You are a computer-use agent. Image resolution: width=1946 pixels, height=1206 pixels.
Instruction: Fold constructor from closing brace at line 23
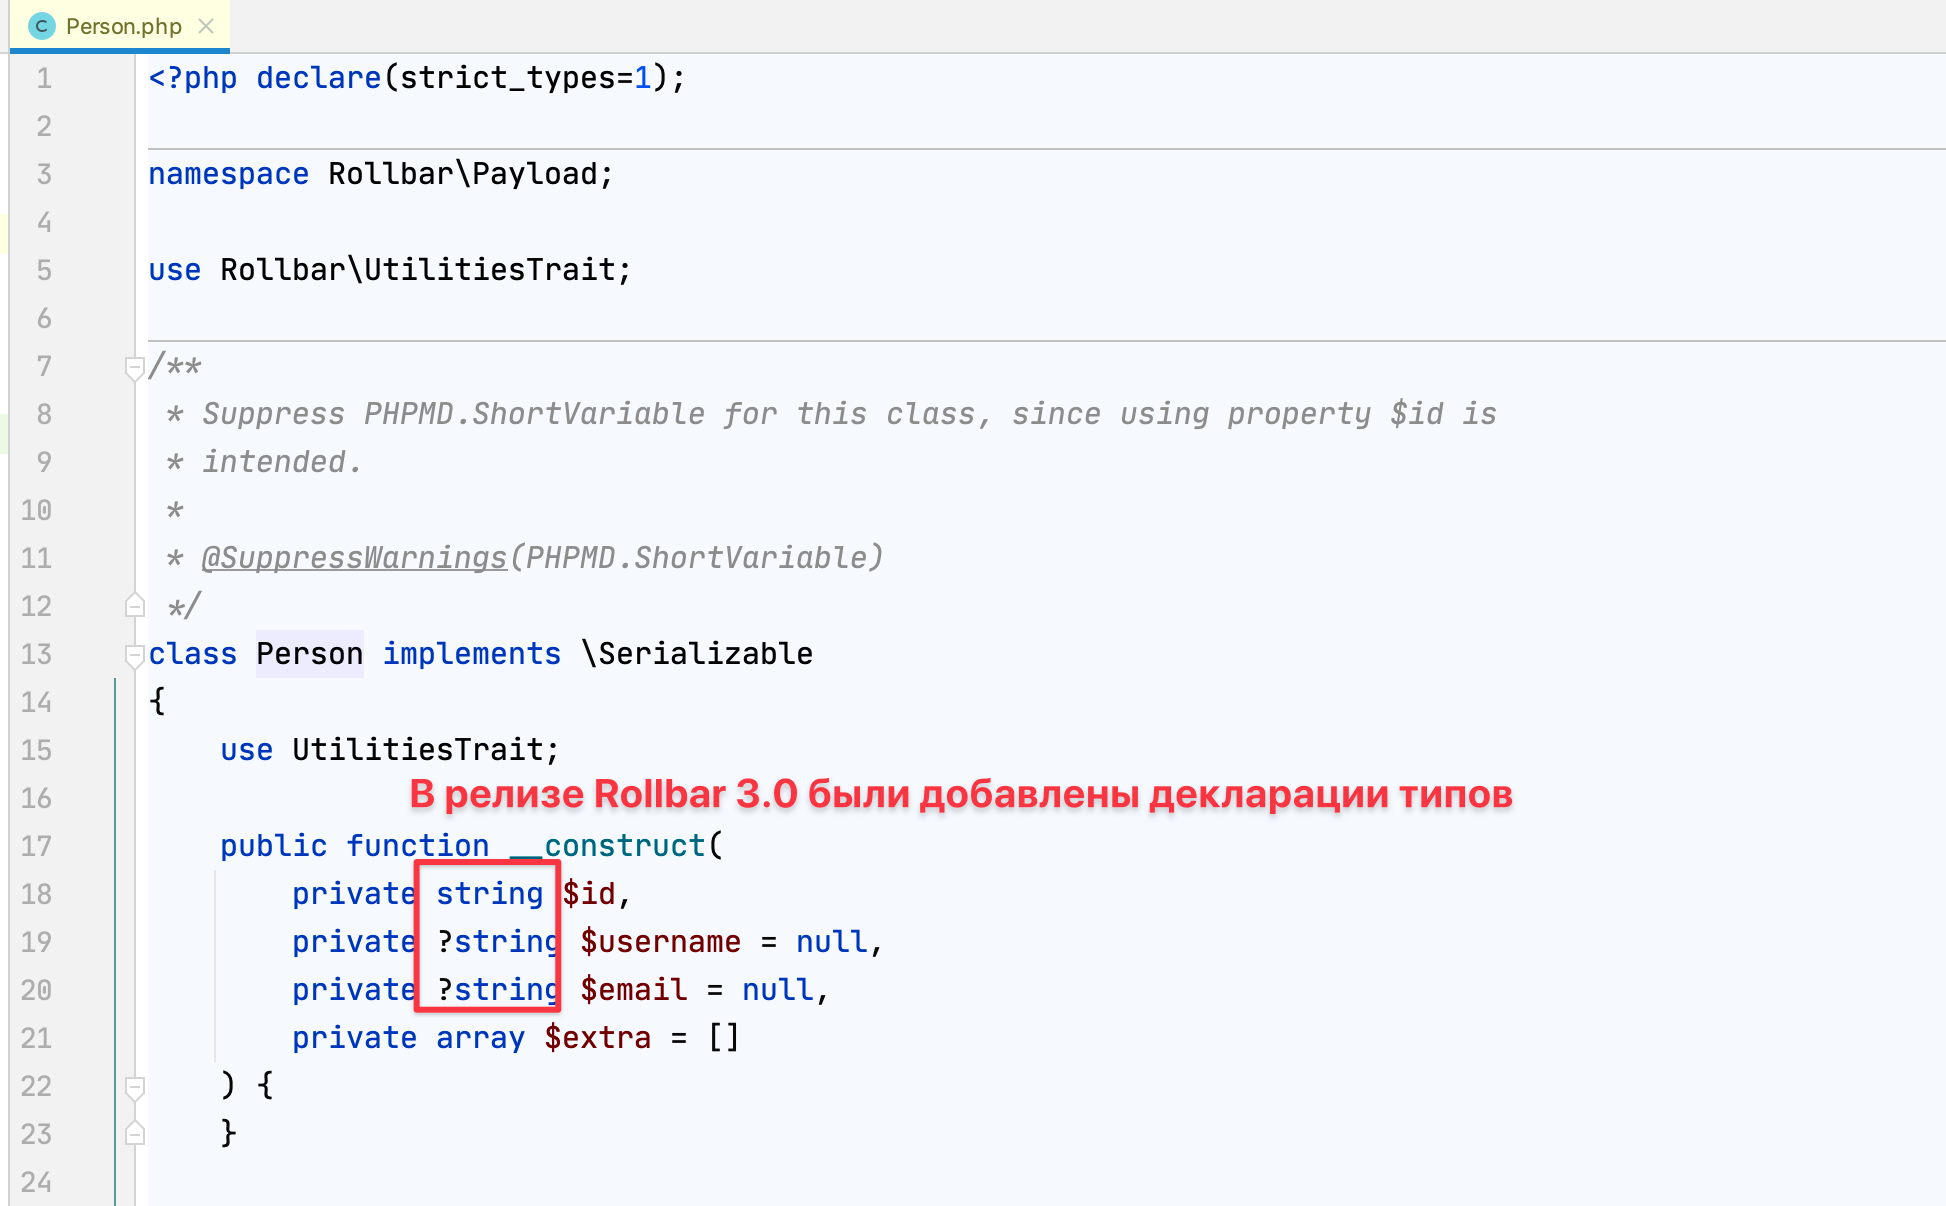tap(135, 1133)
